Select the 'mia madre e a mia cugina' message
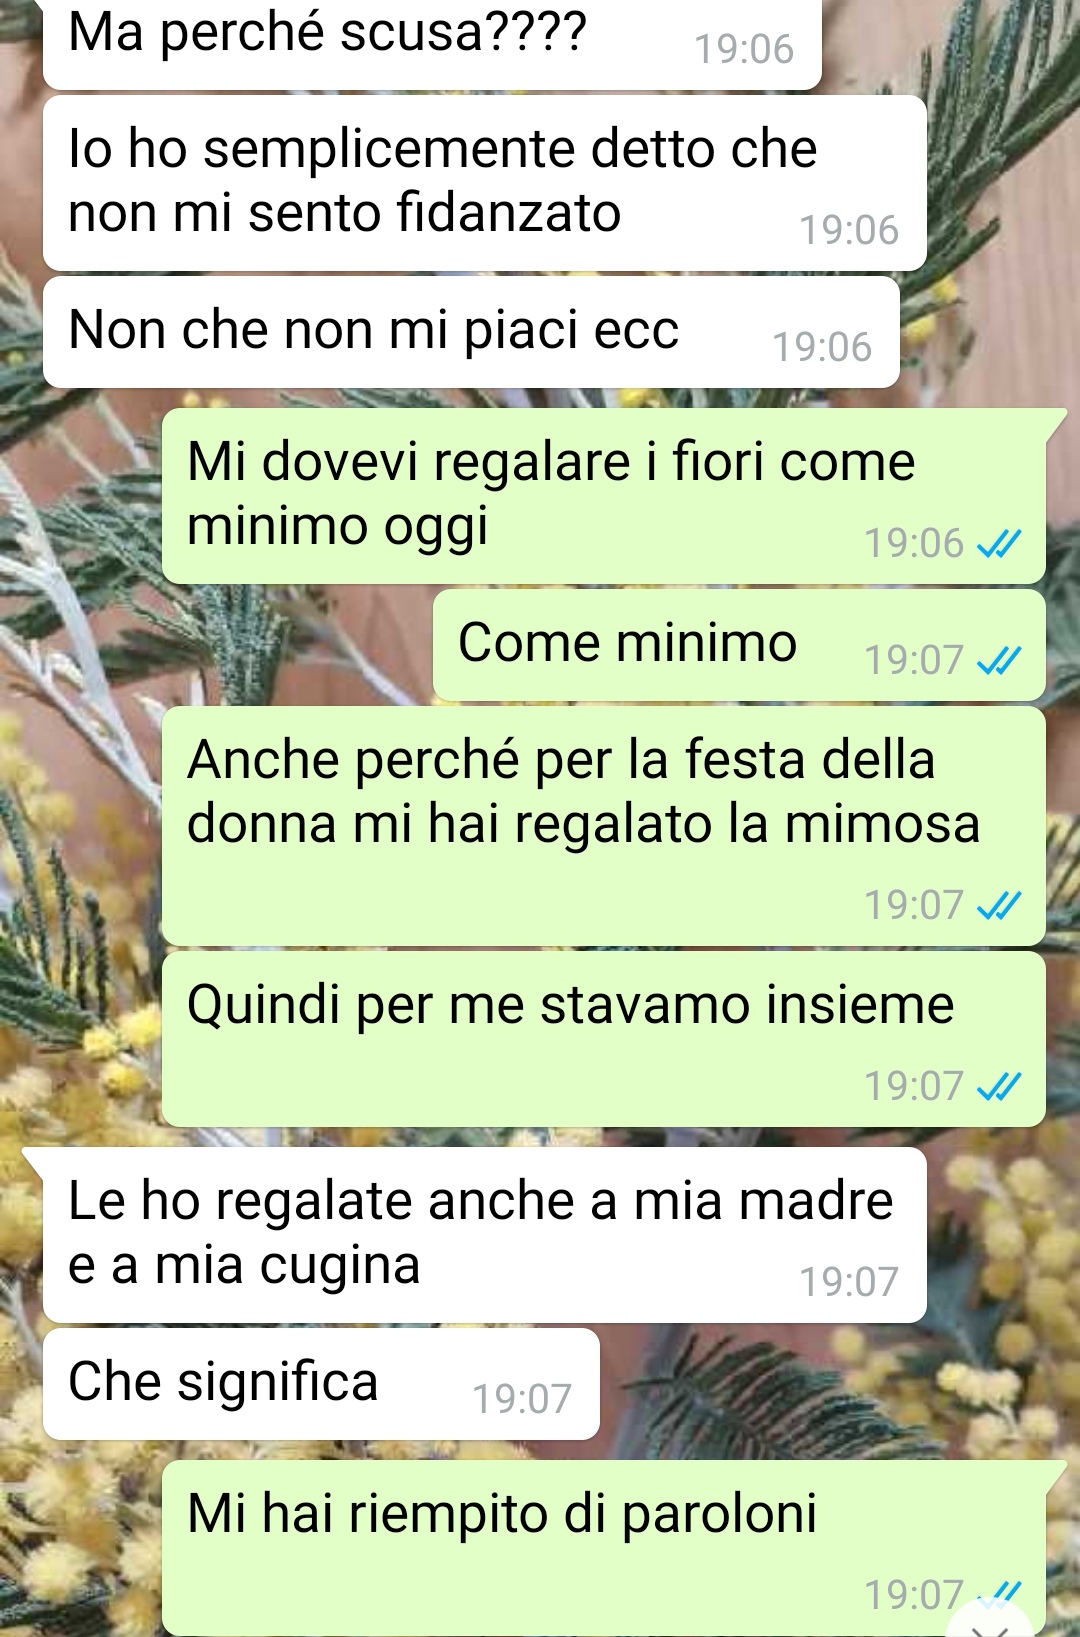This screenshot has height=1637, width=1080. (x=485, y=1235)
